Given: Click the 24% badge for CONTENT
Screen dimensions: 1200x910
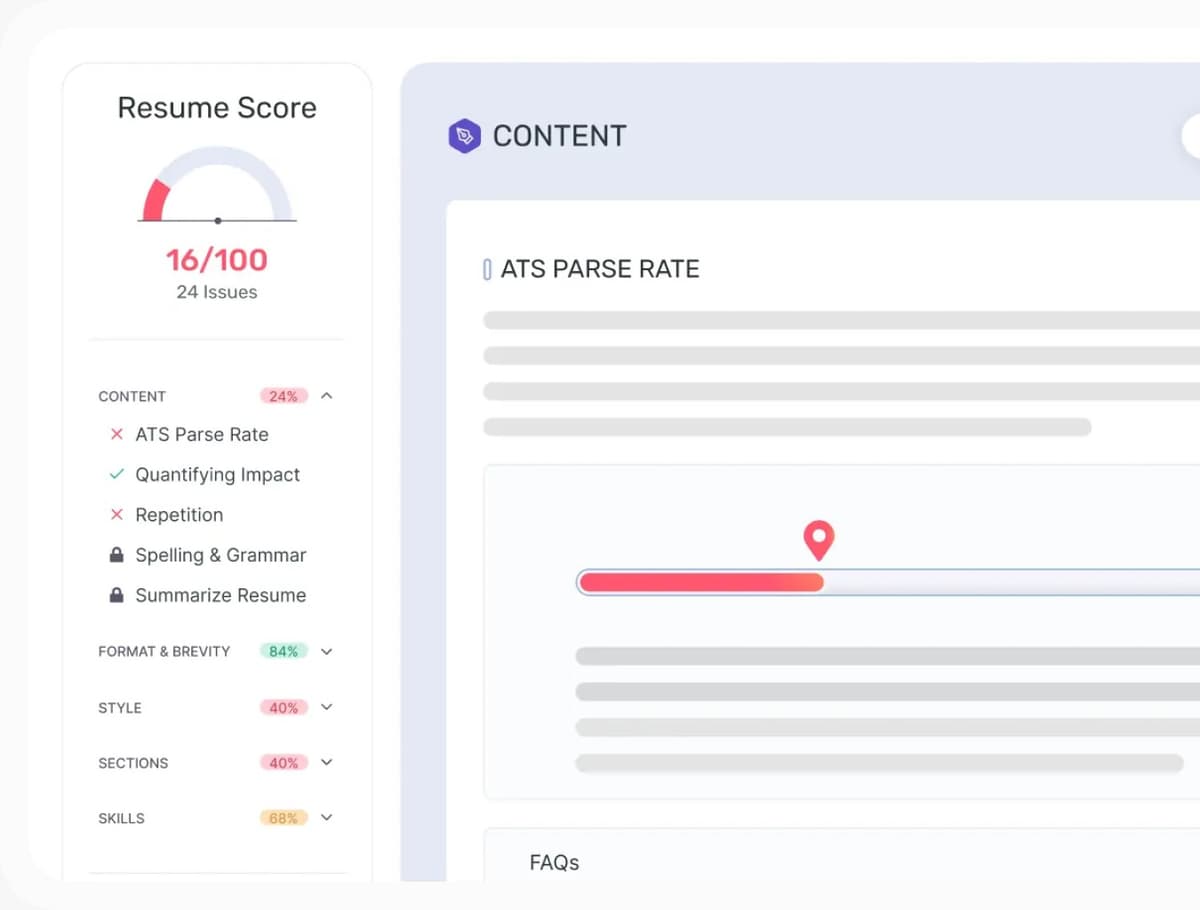Looking at the screenshot, I should point(284,396).
